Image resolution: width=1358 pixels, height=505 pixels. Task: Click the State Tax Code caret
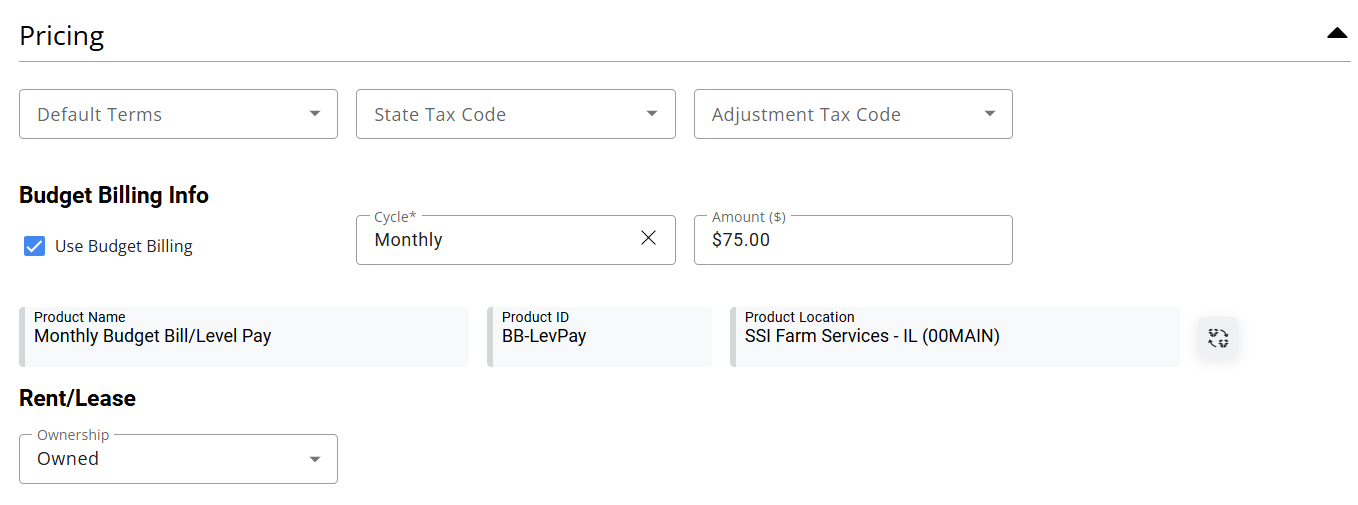tap(652, 114)
